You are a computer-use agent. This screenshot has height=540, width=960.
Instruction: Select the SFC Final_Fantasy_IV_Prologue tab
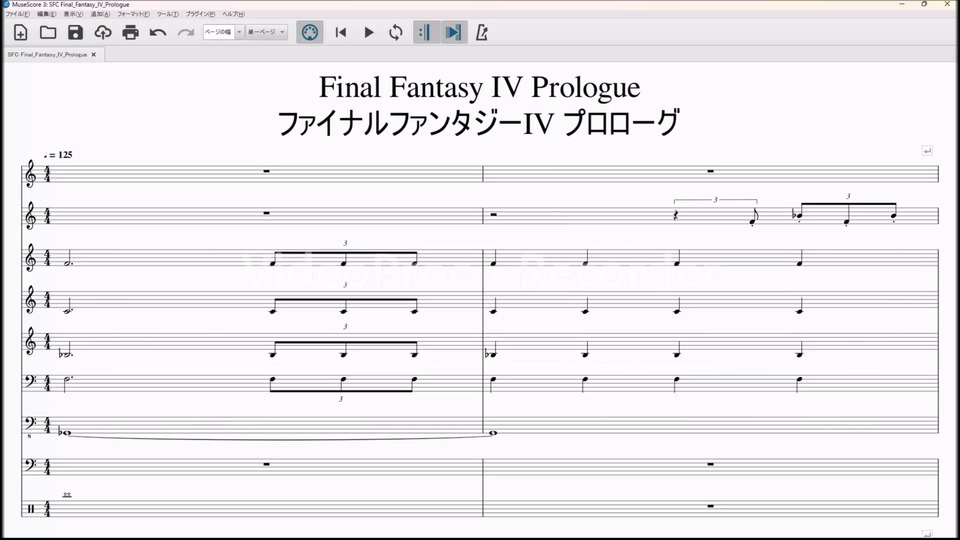tap(47, 54)
